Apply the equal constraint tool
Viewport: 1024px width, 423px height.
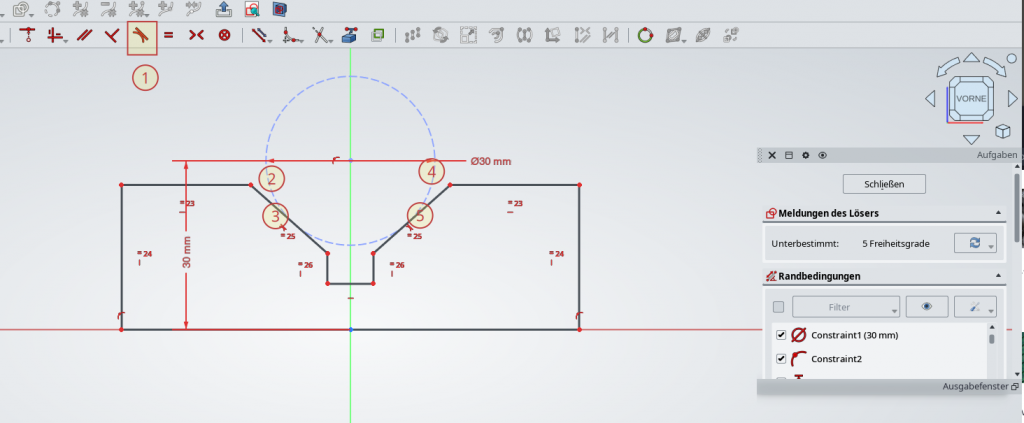(x=169, y=36)
